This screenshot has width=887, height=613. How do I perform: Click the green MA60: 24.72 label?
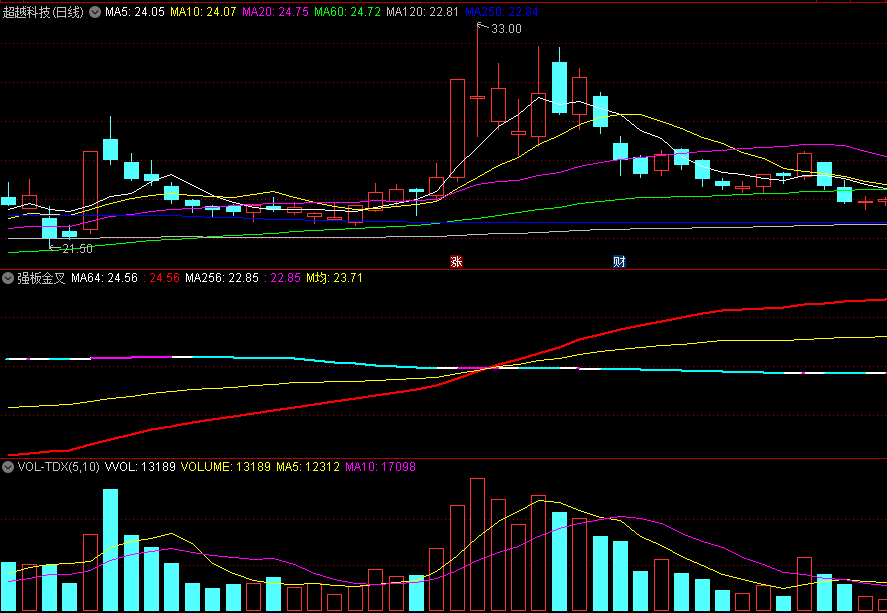coord(347,12)
